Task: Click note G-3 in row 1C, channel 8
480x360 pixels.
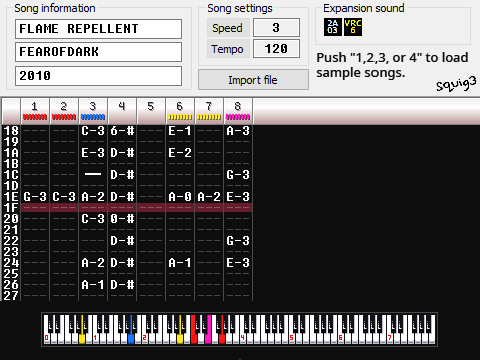Action: click(238, 175)
